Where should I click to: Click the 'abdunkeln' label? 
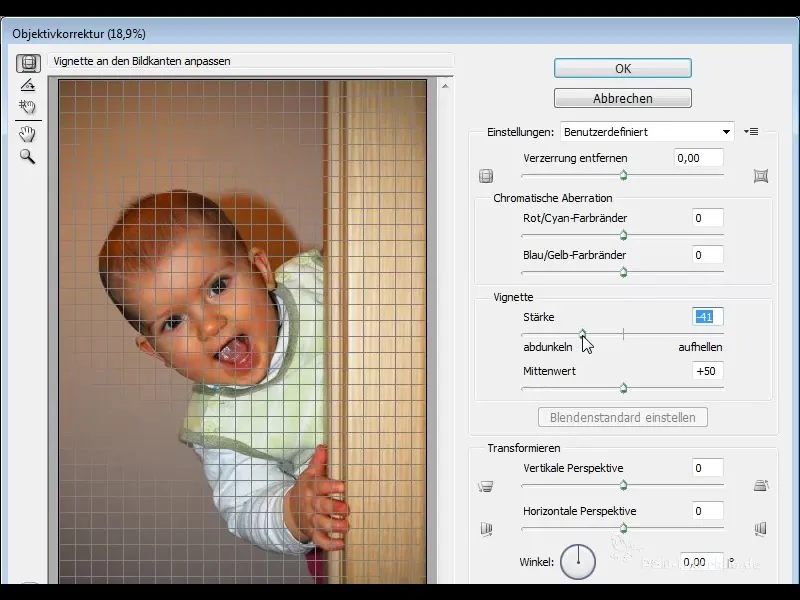[547, 347]
